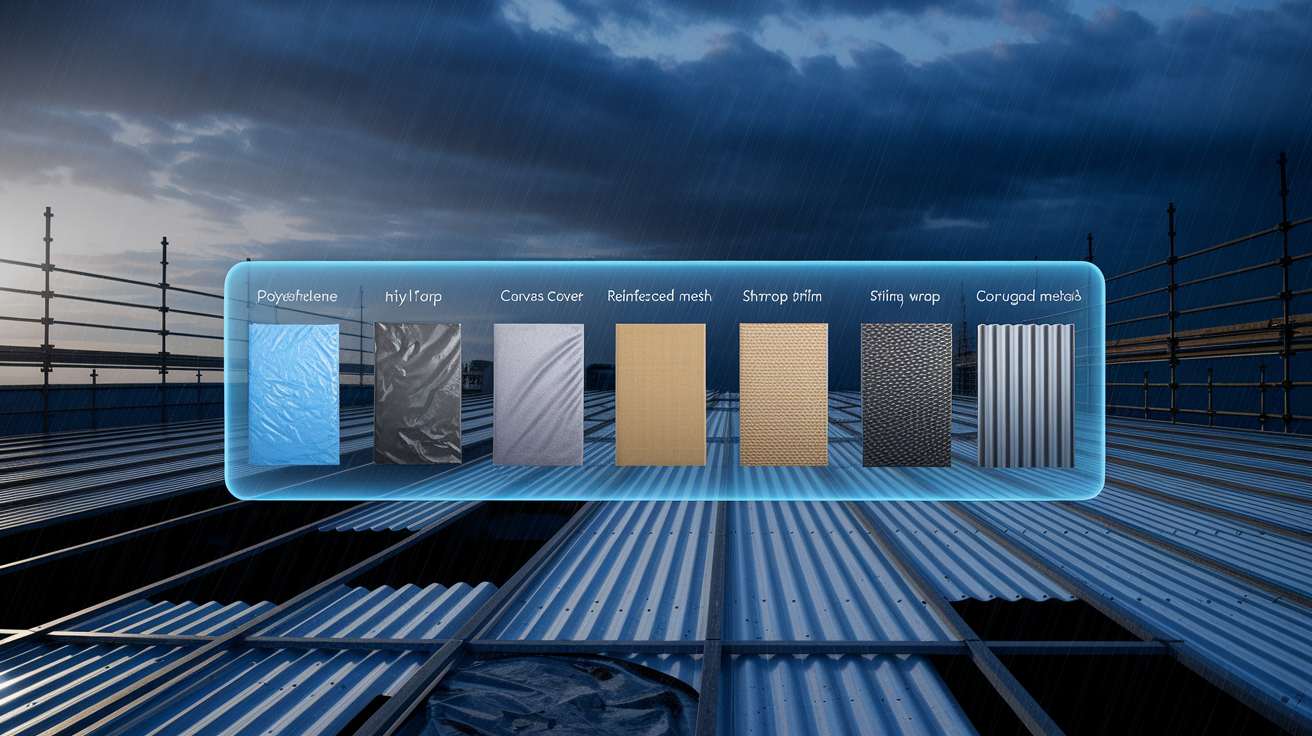Choose the "Stiing wrap" label
This screenshot has height=736, width=1312.
[904, 297]
